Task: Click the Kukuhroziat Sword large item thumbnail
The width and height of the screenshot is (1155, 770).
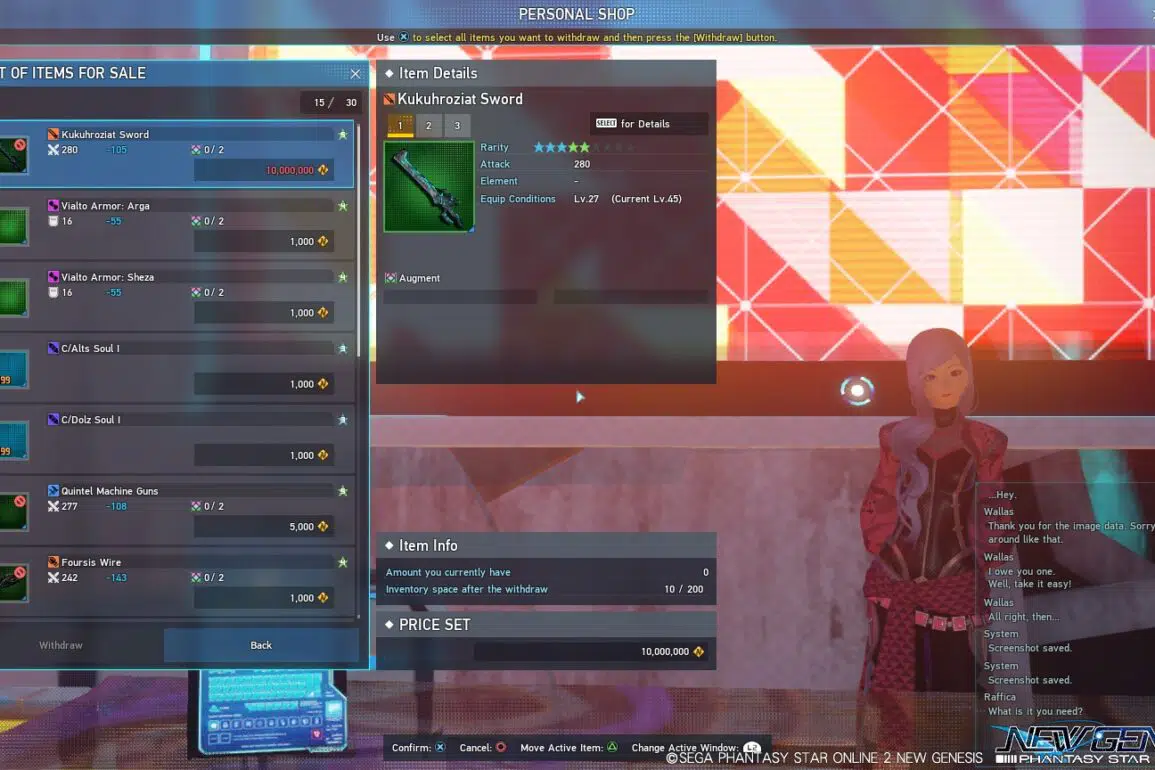Action: pyautogui.click(x=429, y=186)
